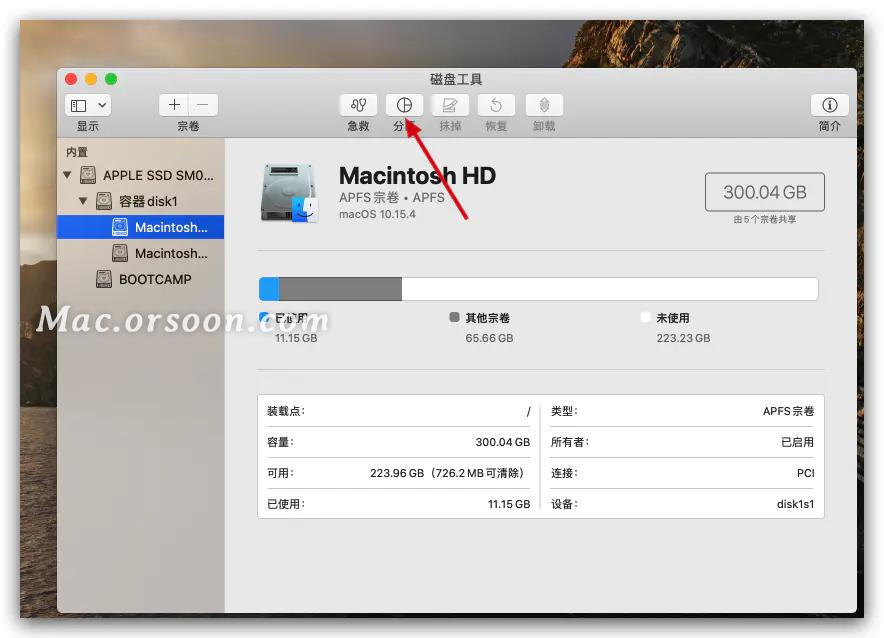Open the 分区 (Partition) tool

[x=404, y=105]
